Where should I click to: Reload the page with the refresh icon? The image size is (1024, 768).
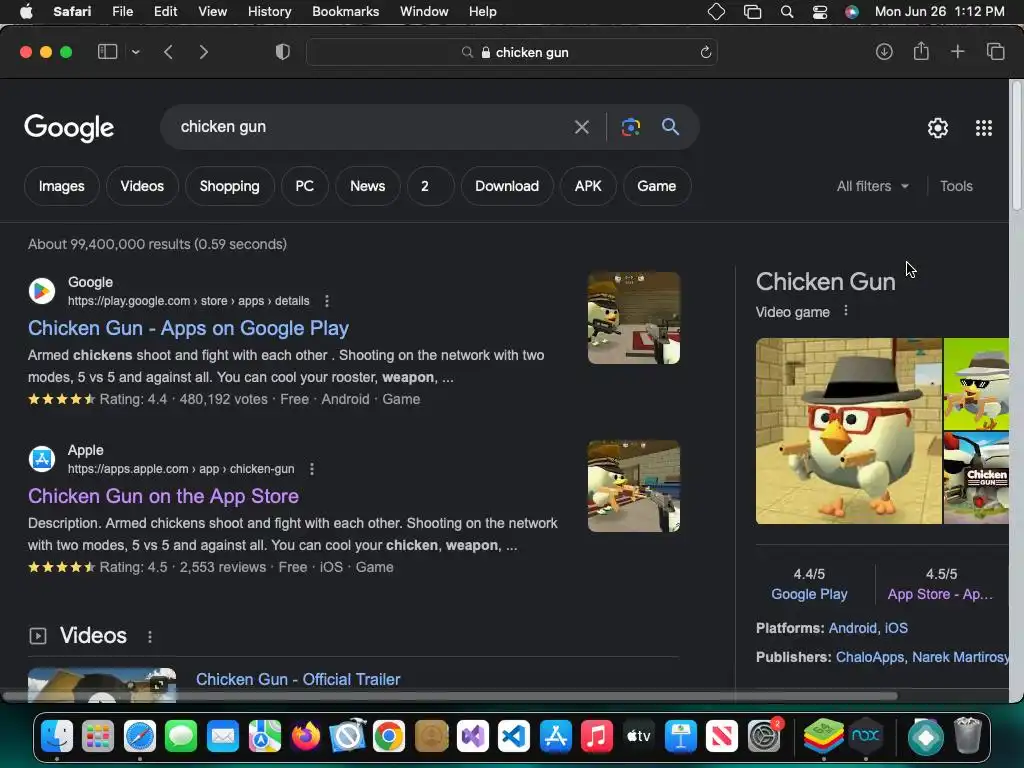click(705, 52)
